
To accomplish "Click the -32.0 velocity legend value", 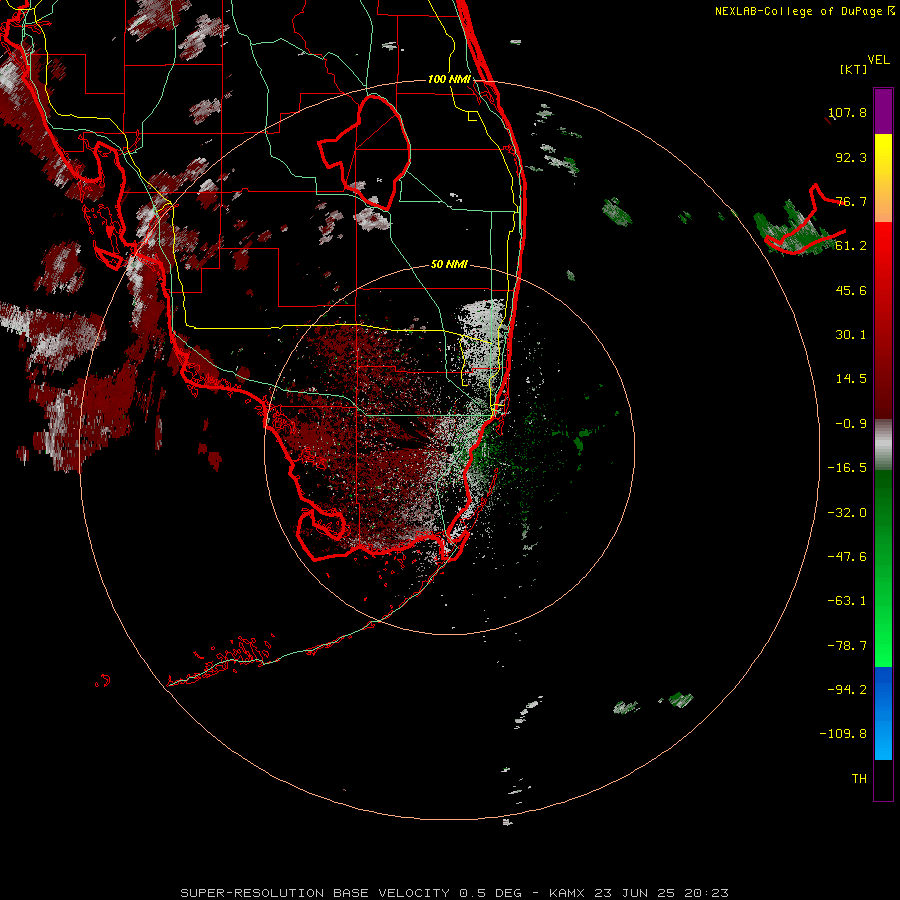I will click(x=847, y=513).
